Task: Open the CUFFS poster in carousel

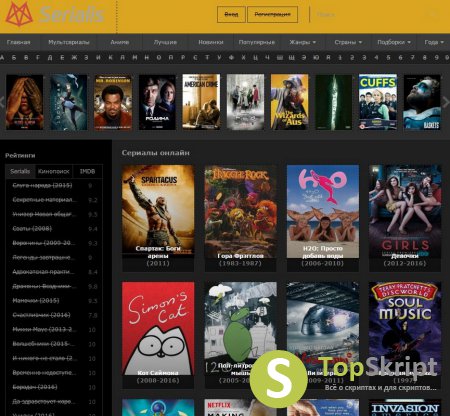Action: (x=378, y=102)
